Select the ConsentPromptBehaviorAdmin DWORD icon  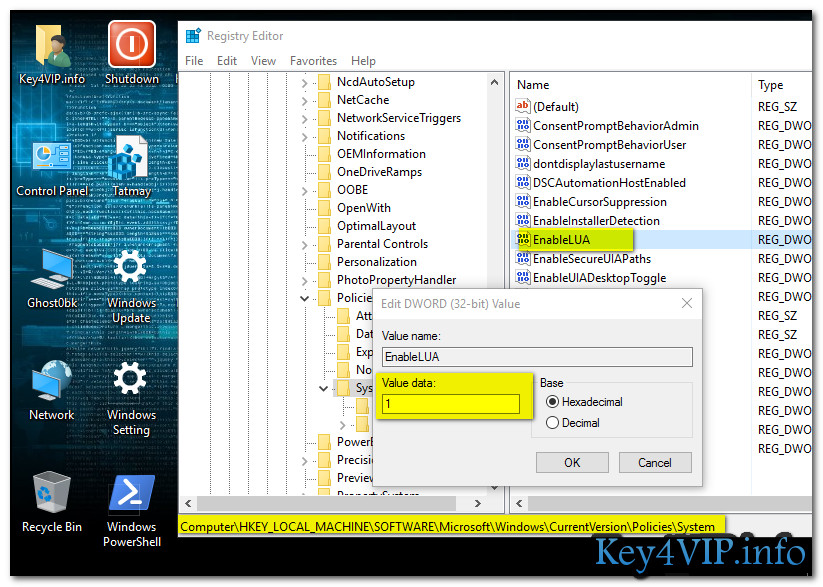tap(522, 125)
